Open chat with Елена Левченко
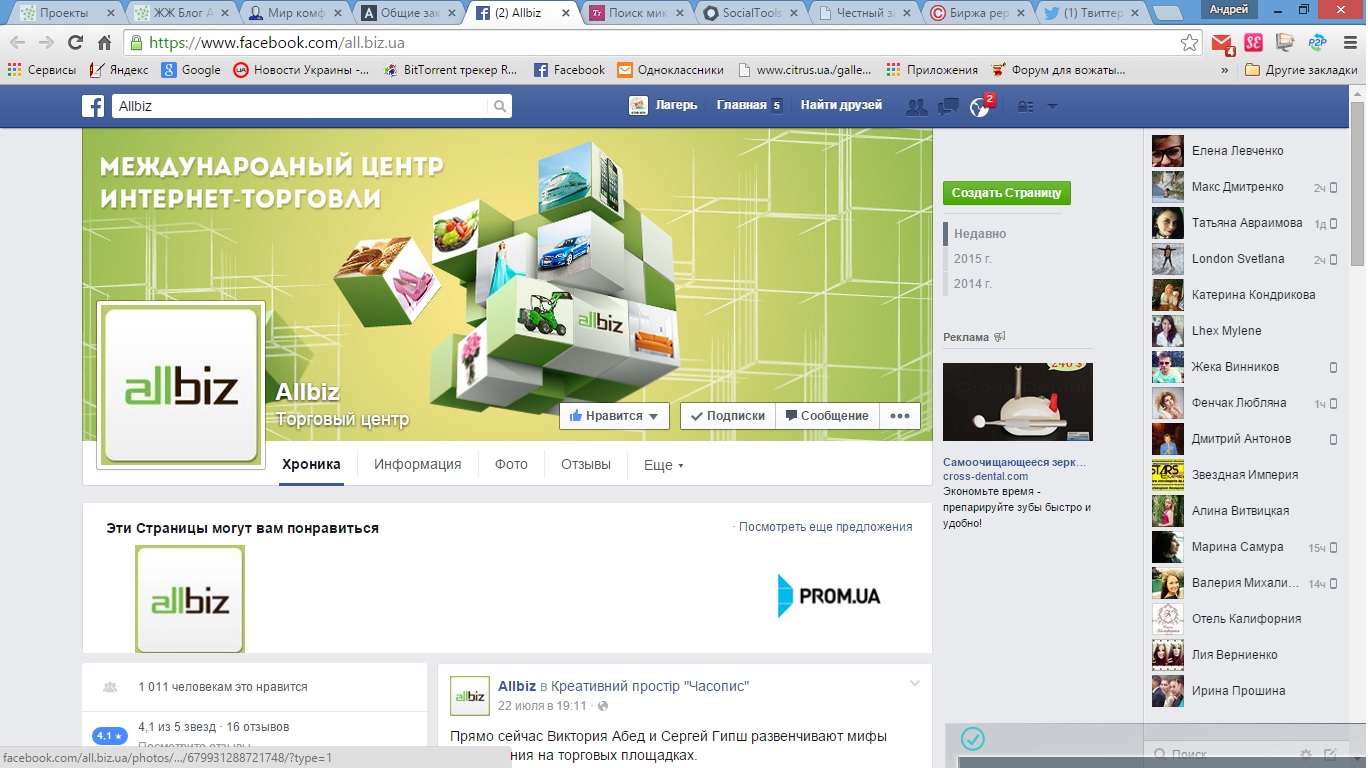This screenshot has height=768, width=1368. point(1247,151)
